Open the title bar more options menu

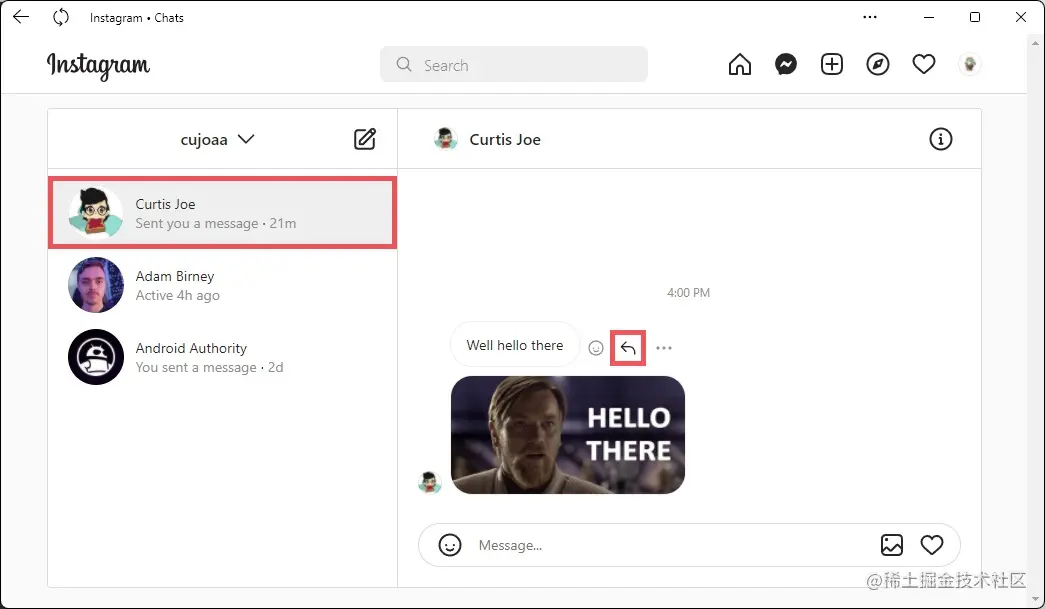pos(870,17)
